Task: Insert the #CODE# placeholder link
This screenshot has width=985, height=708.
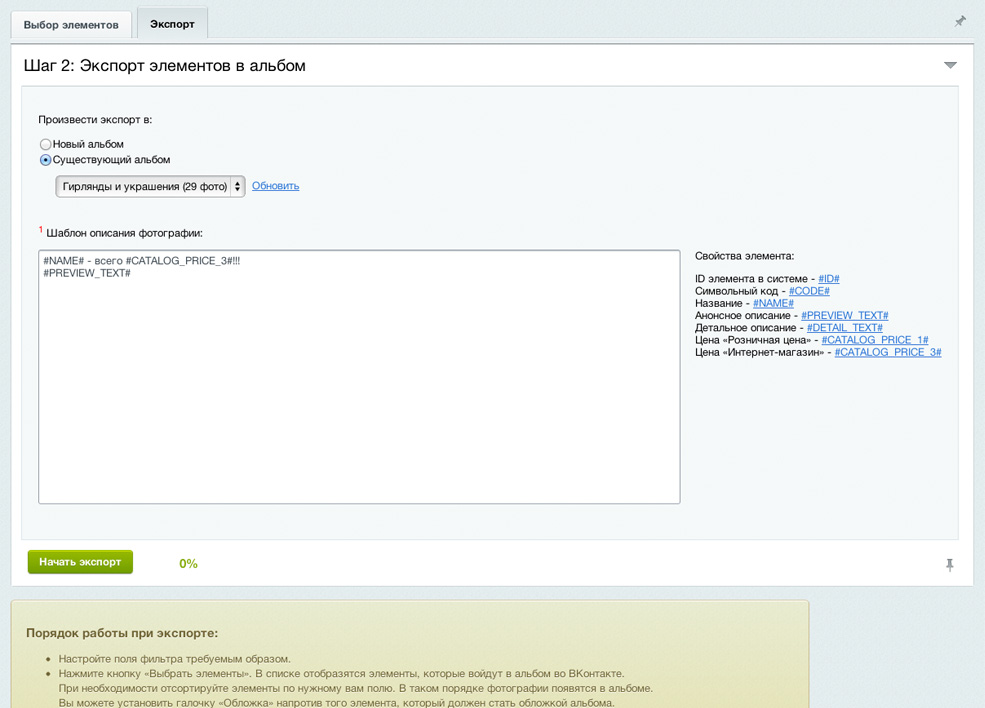Action: tap(808, 291)
